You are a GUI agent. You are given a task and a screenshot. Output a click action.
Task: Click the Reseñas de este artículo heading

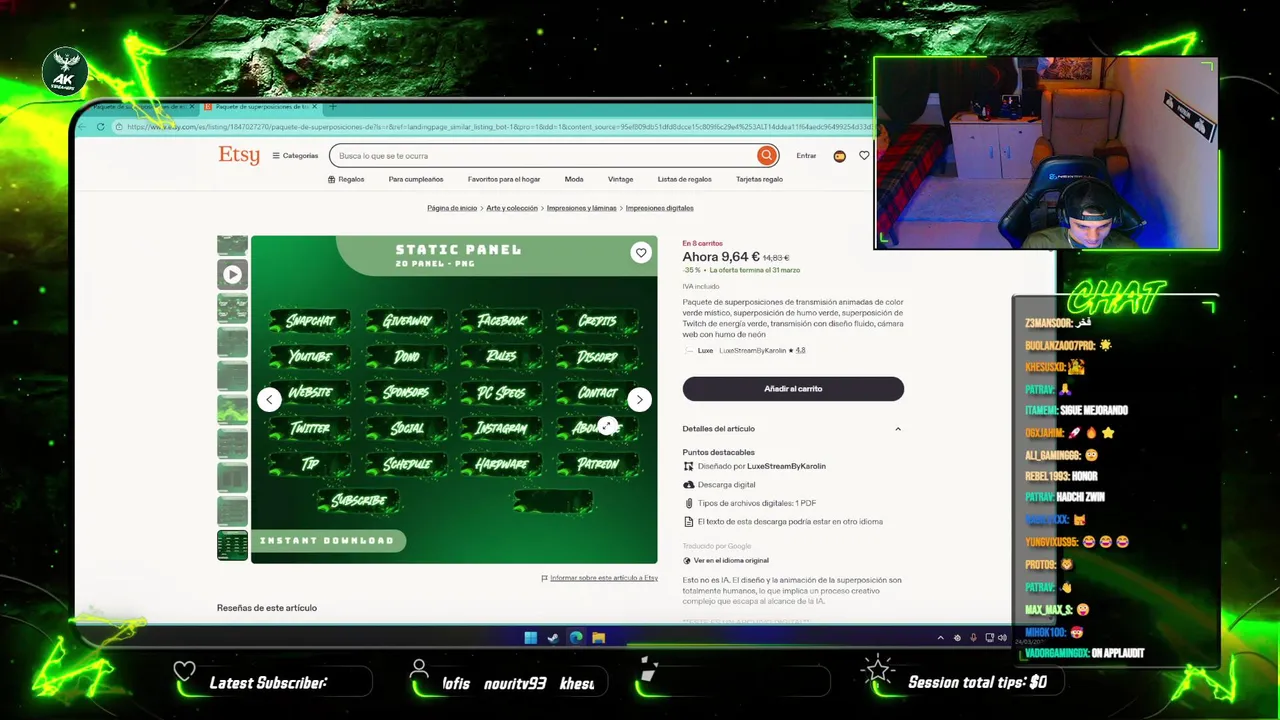267,608
